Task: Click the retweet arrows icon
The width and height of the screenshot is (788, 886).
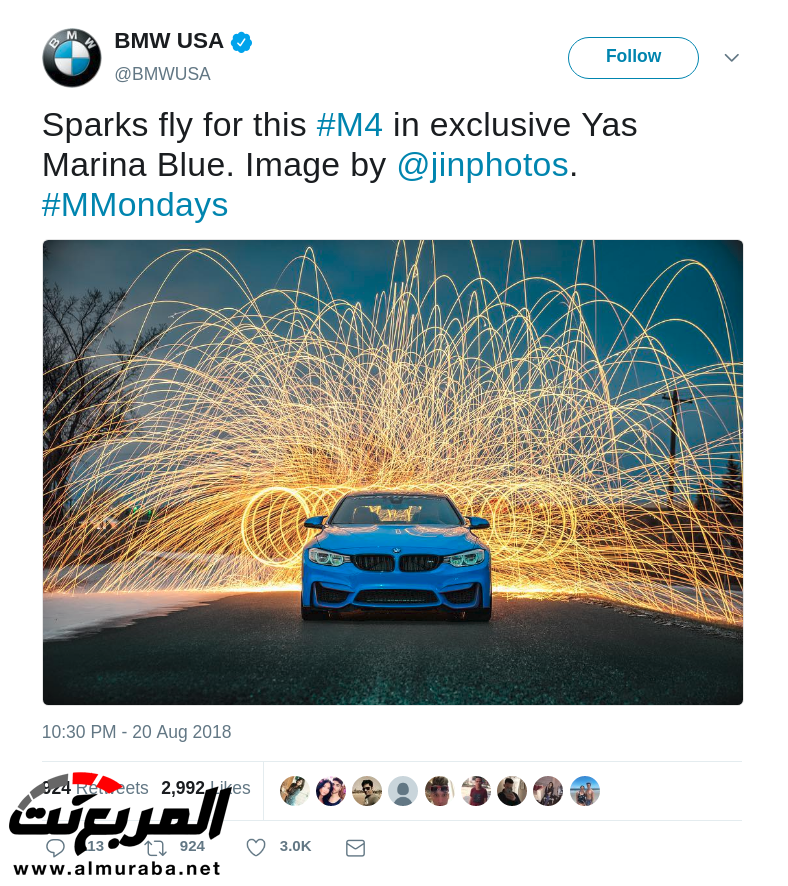Action: tap(155, 848)
